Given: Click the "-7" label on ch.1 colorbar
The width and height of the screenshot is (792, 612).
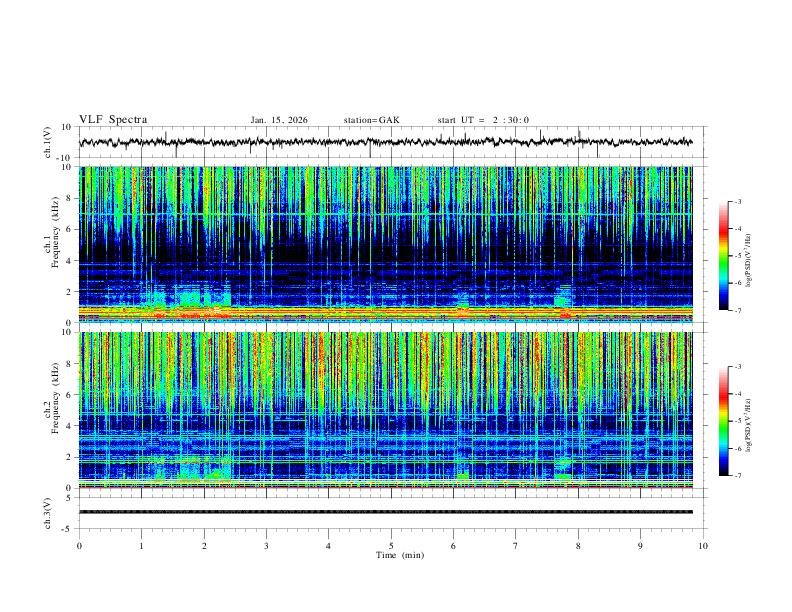Looking at the screenshot, I should pos(737,310).
